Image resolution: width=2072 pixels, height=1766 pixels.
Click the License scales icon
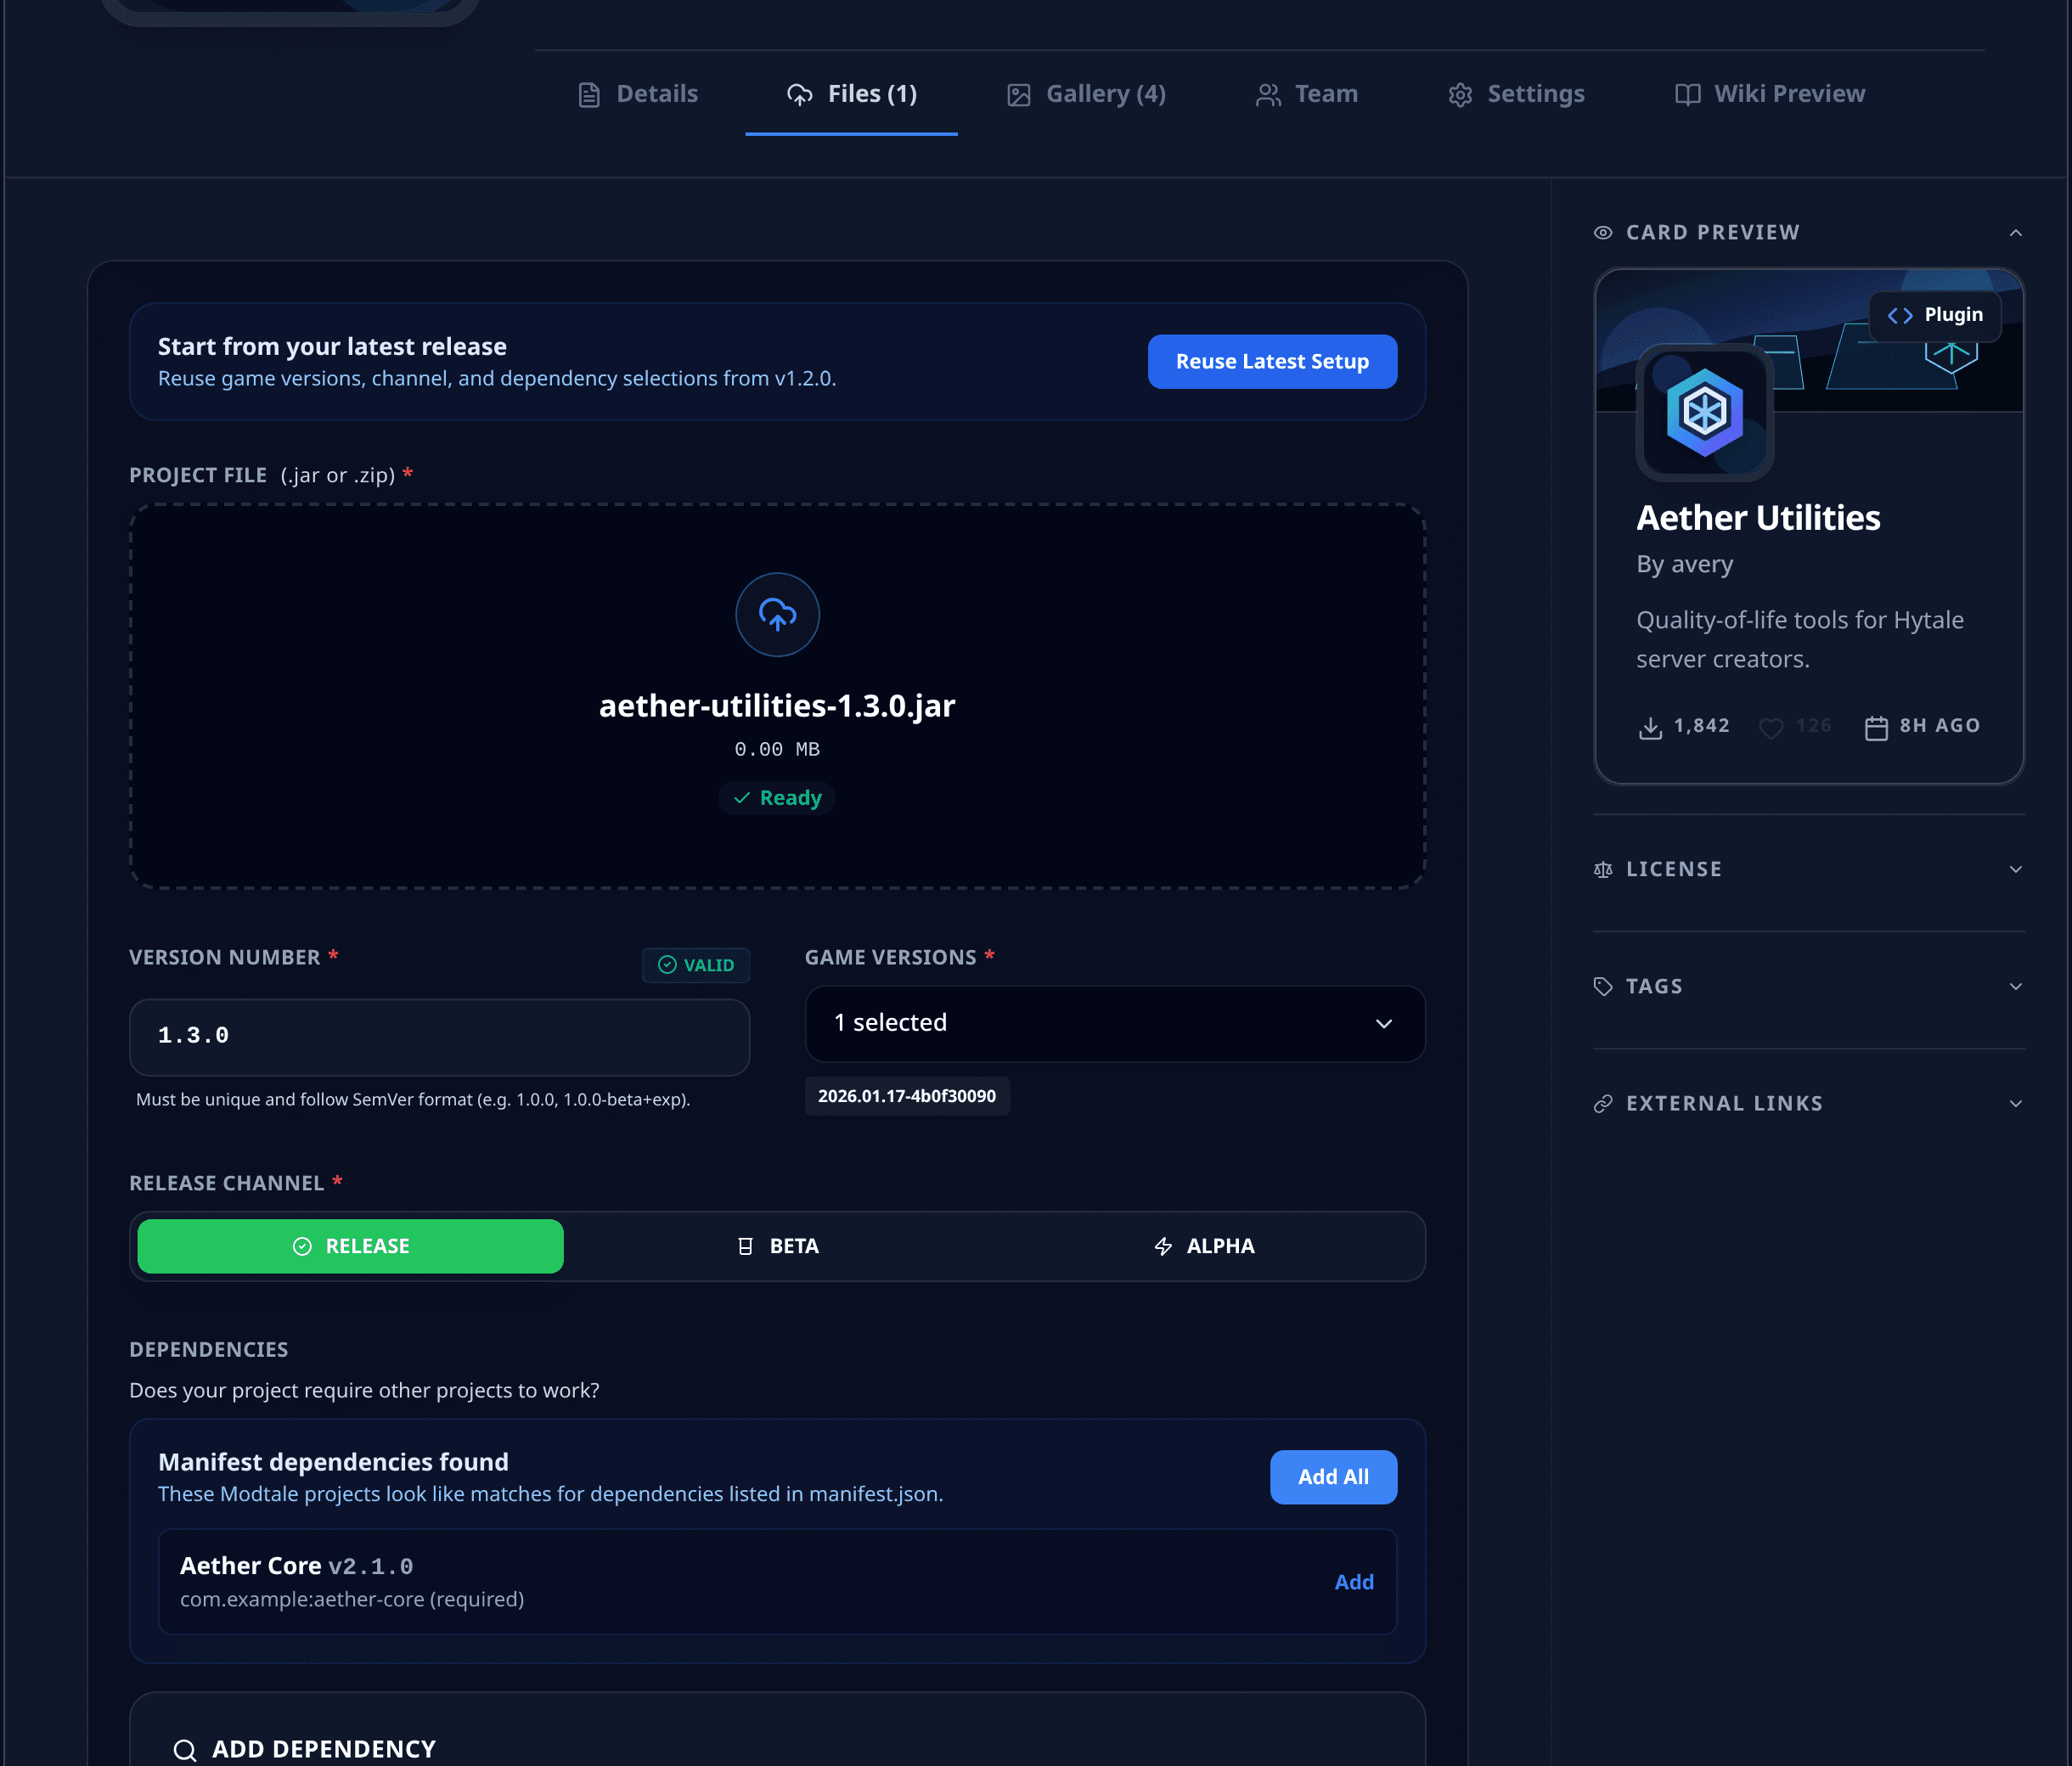[1603, 870]
